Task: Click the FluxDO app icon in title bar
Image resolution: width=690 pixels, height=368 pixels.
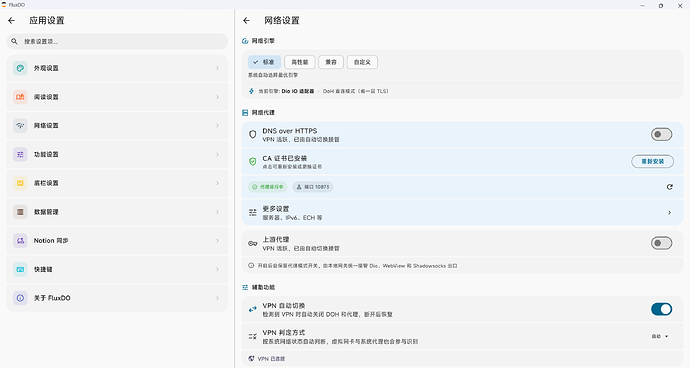Action: (x=4, y=5)
